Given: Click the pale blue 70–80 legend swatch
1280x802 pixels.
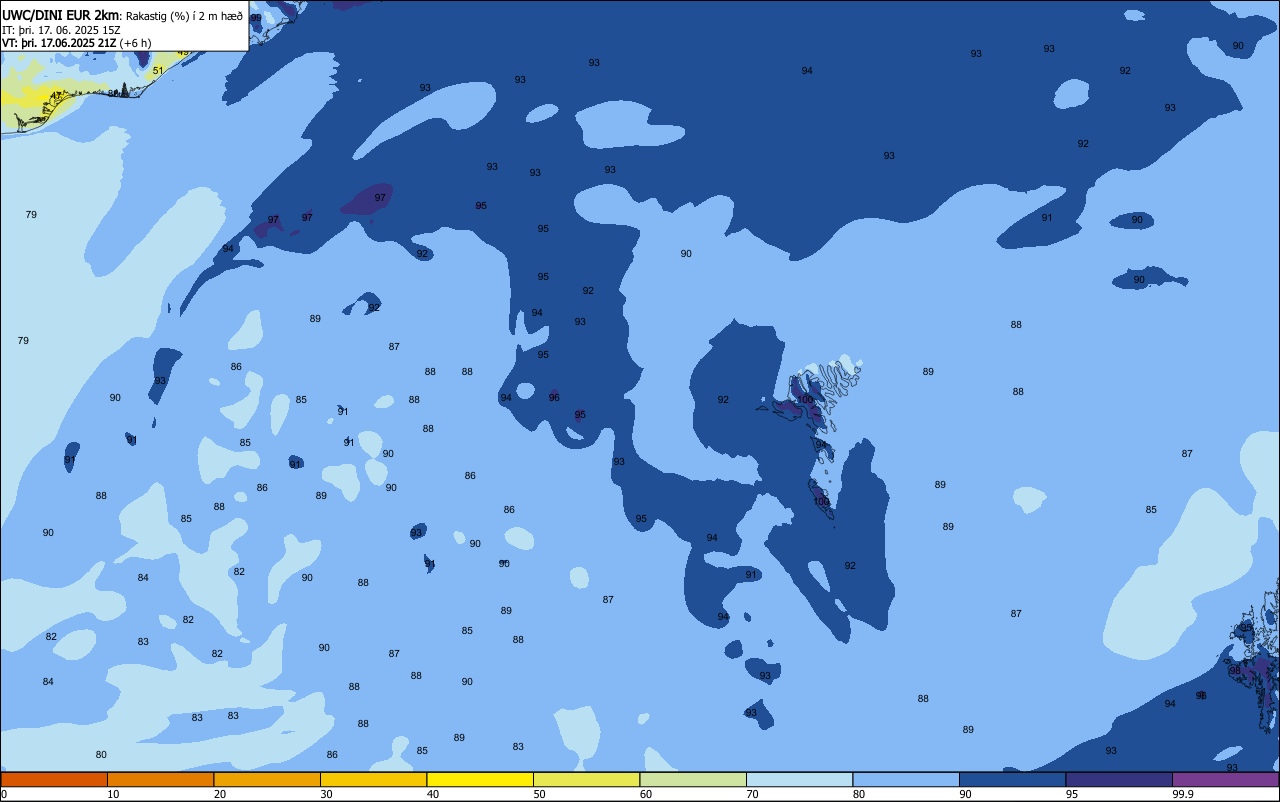Looking at the screenshot, I should [x=799, y=779].
